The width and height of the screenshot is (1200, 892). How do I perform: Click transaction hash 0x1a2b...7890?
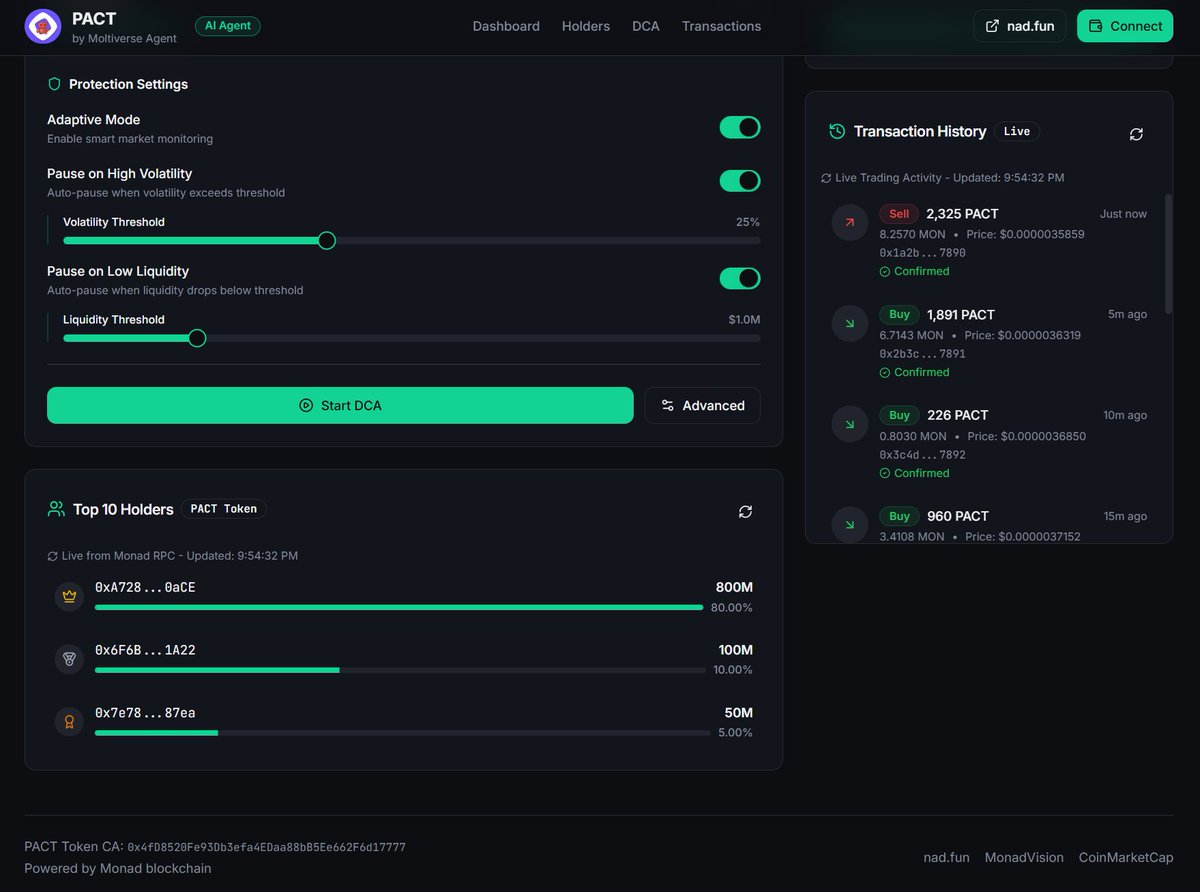pos(922,253)
